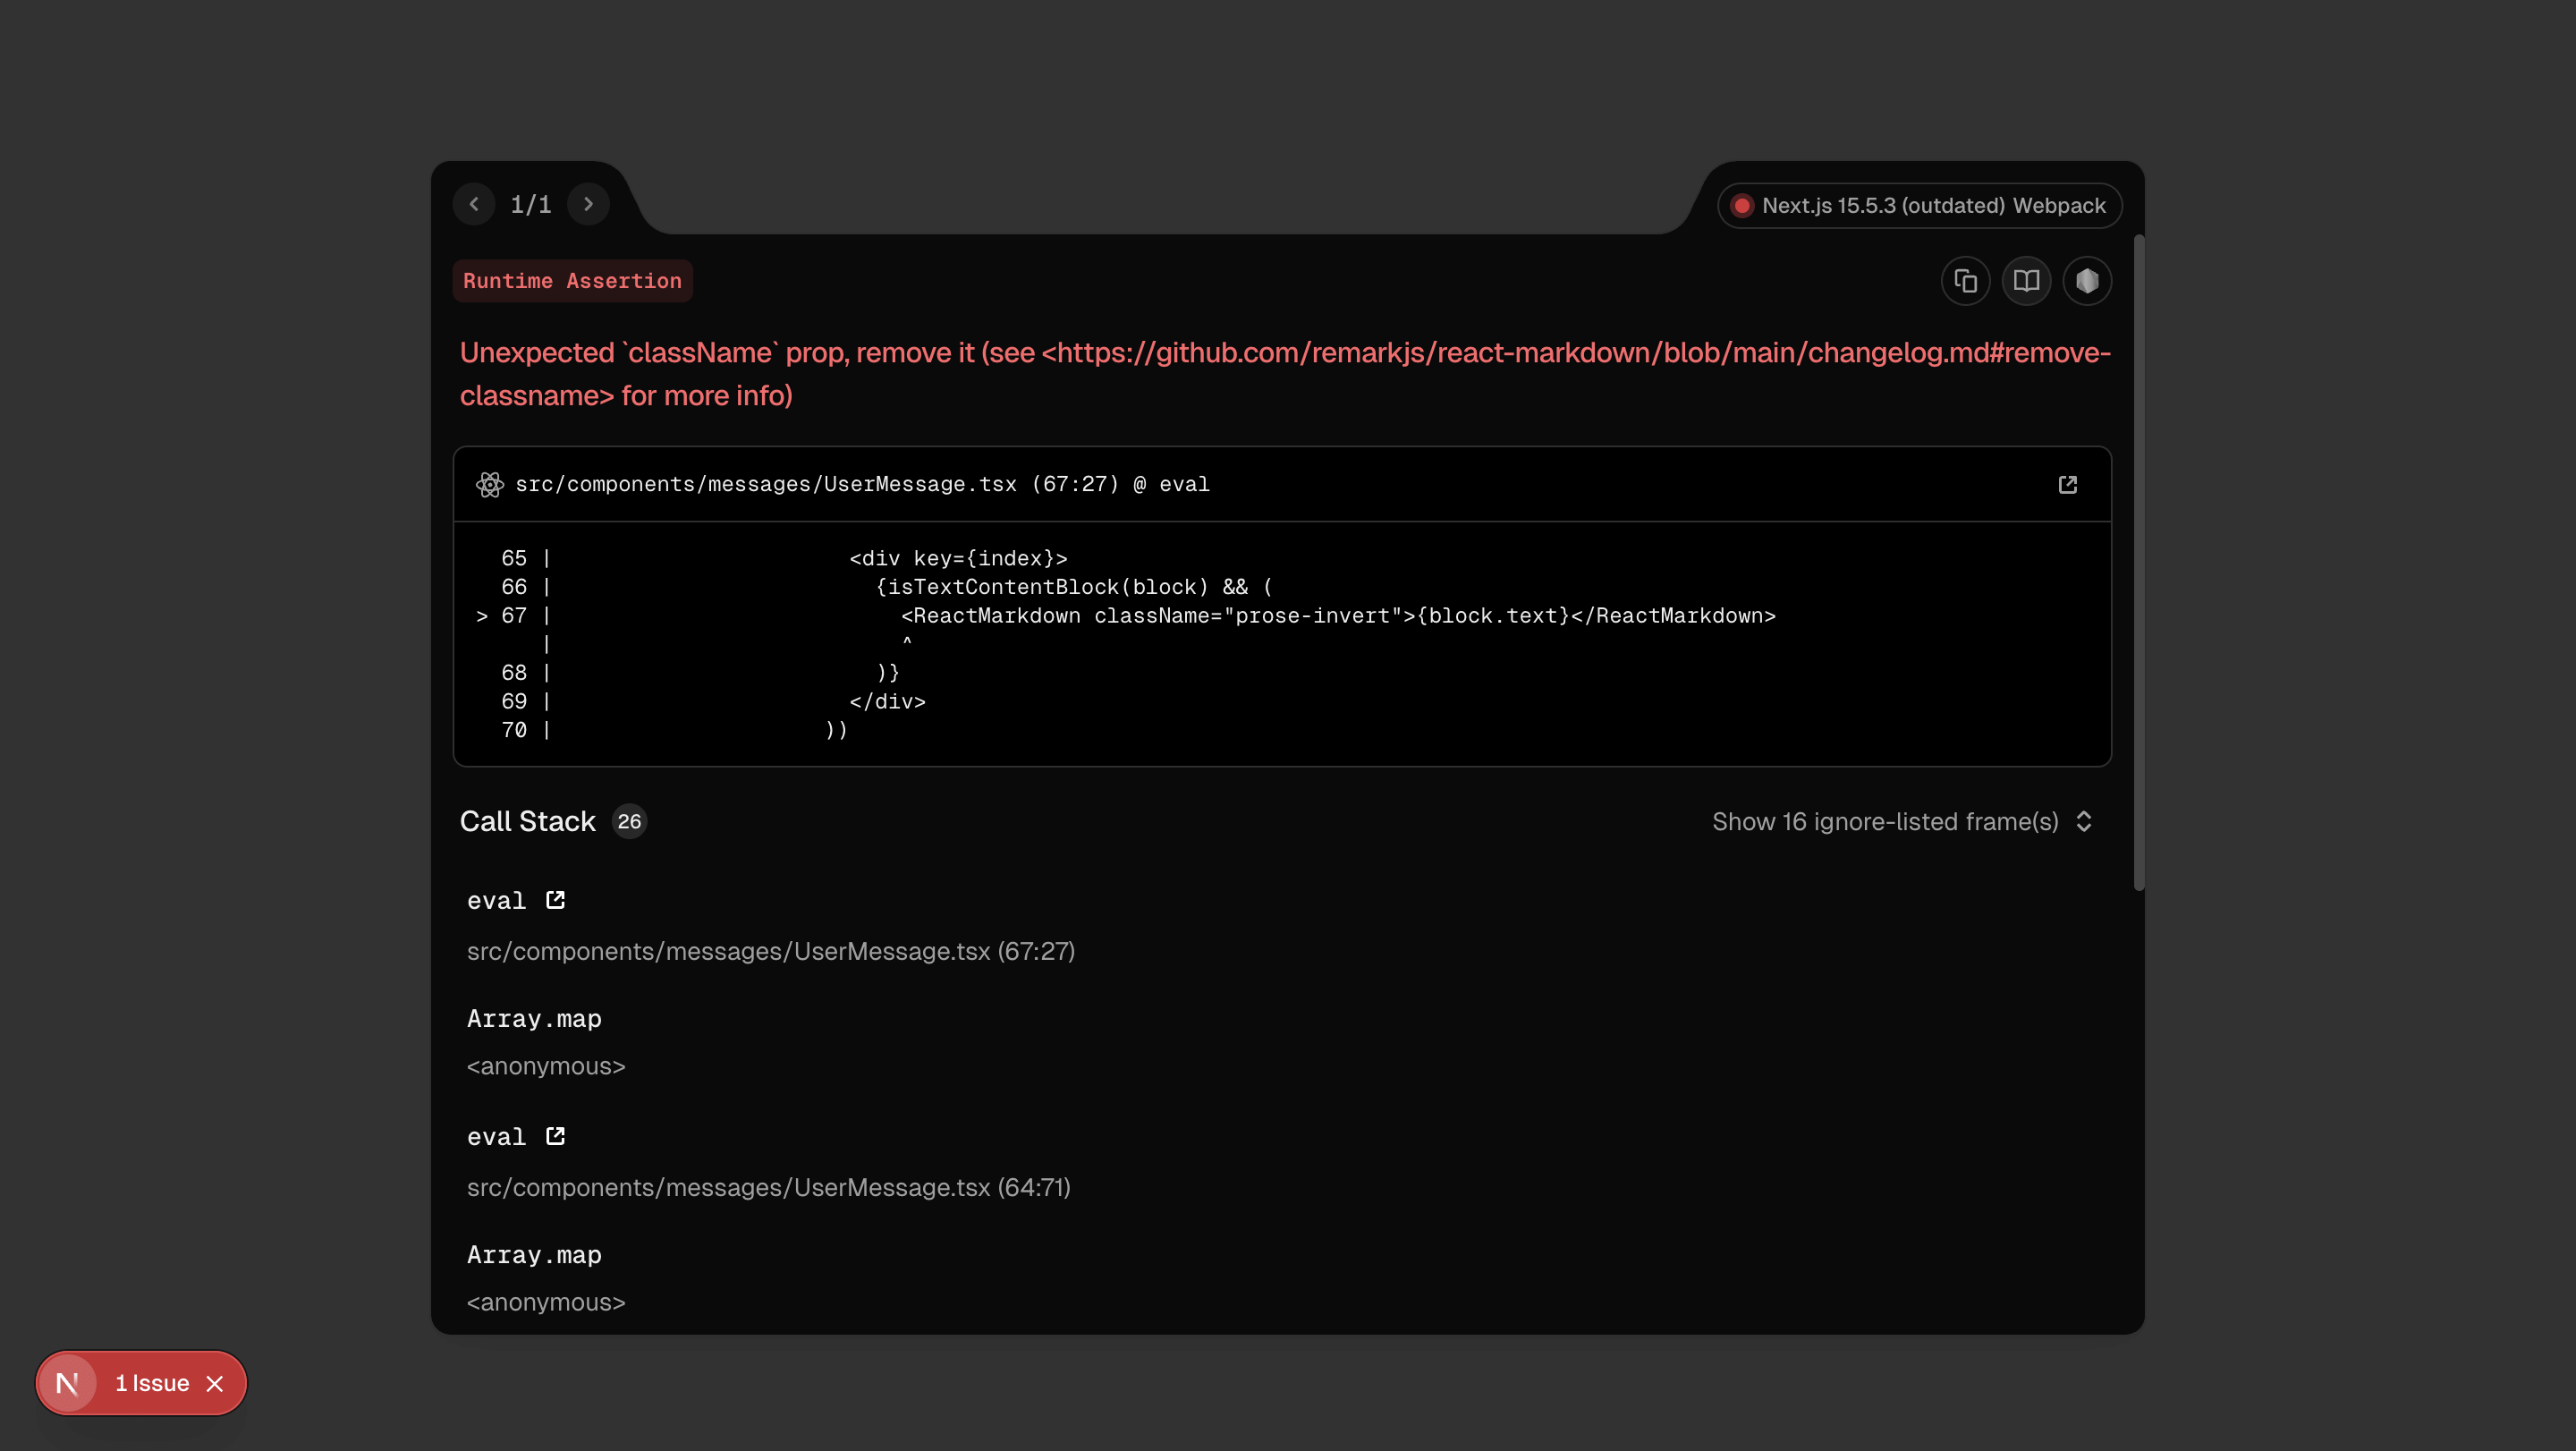Open Next.js N logo dev tools
The height and width of the screenshot is (1451, 2576).
pyautogui.click(x=67, y=1383)
